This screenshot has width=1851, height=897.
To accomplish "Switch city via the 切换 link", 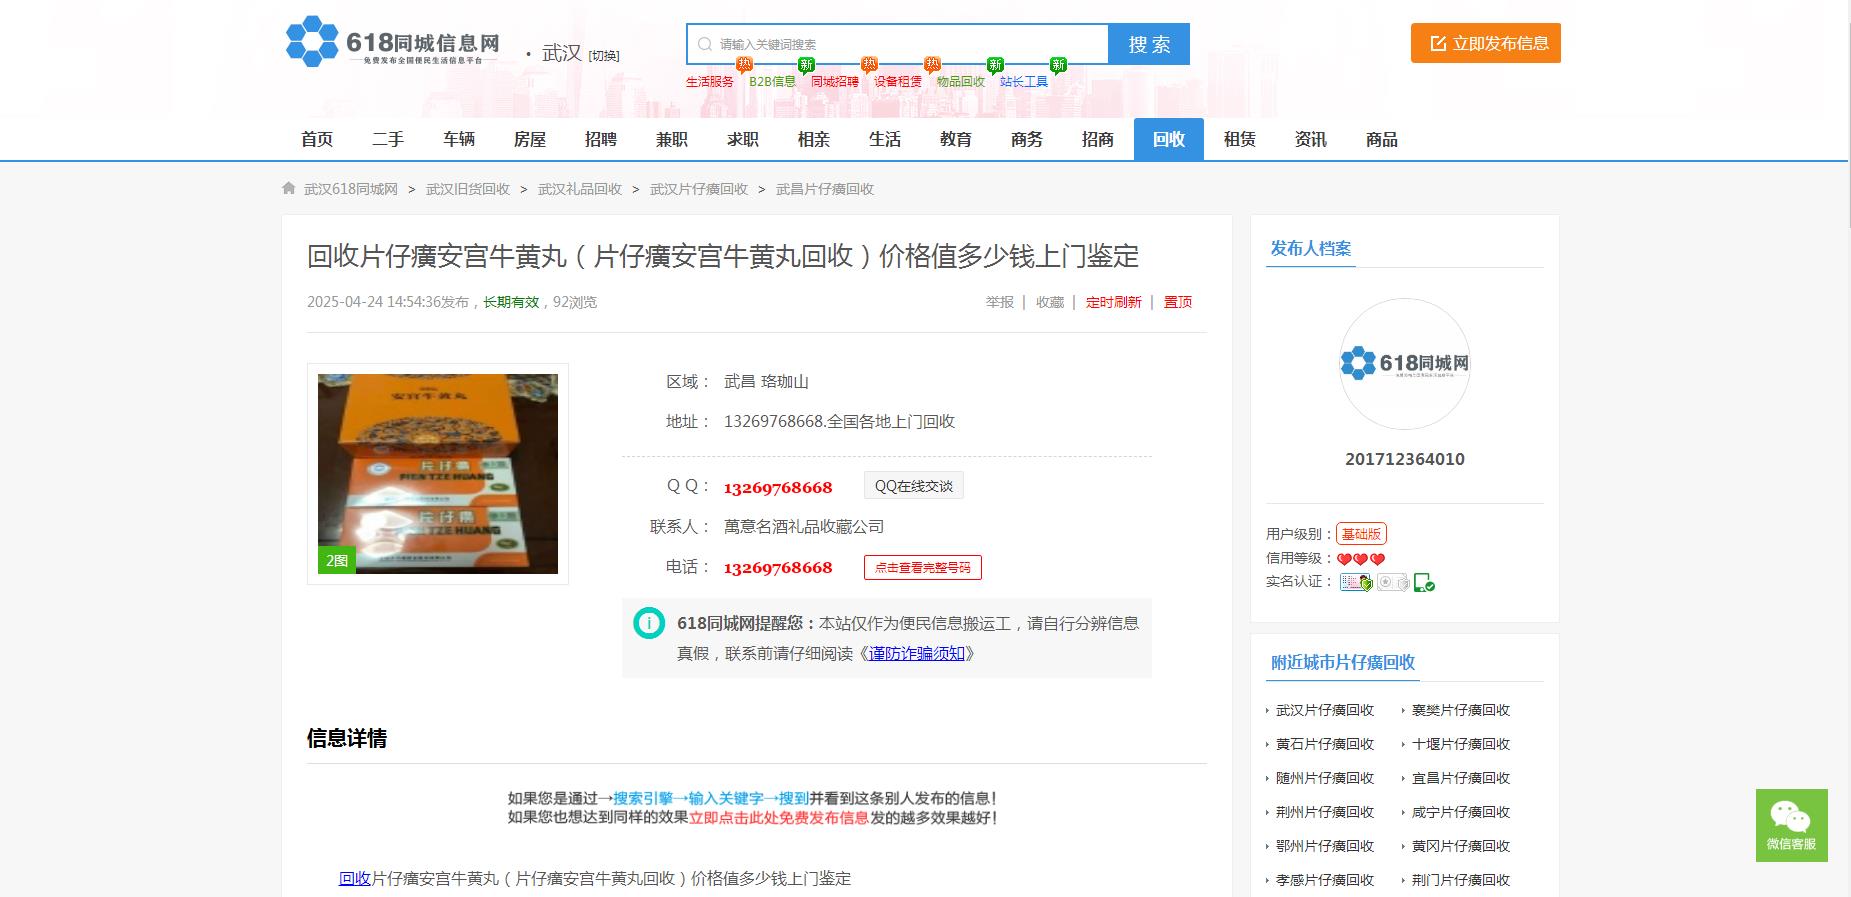I will pyautogui.click(x=604, y=56).
